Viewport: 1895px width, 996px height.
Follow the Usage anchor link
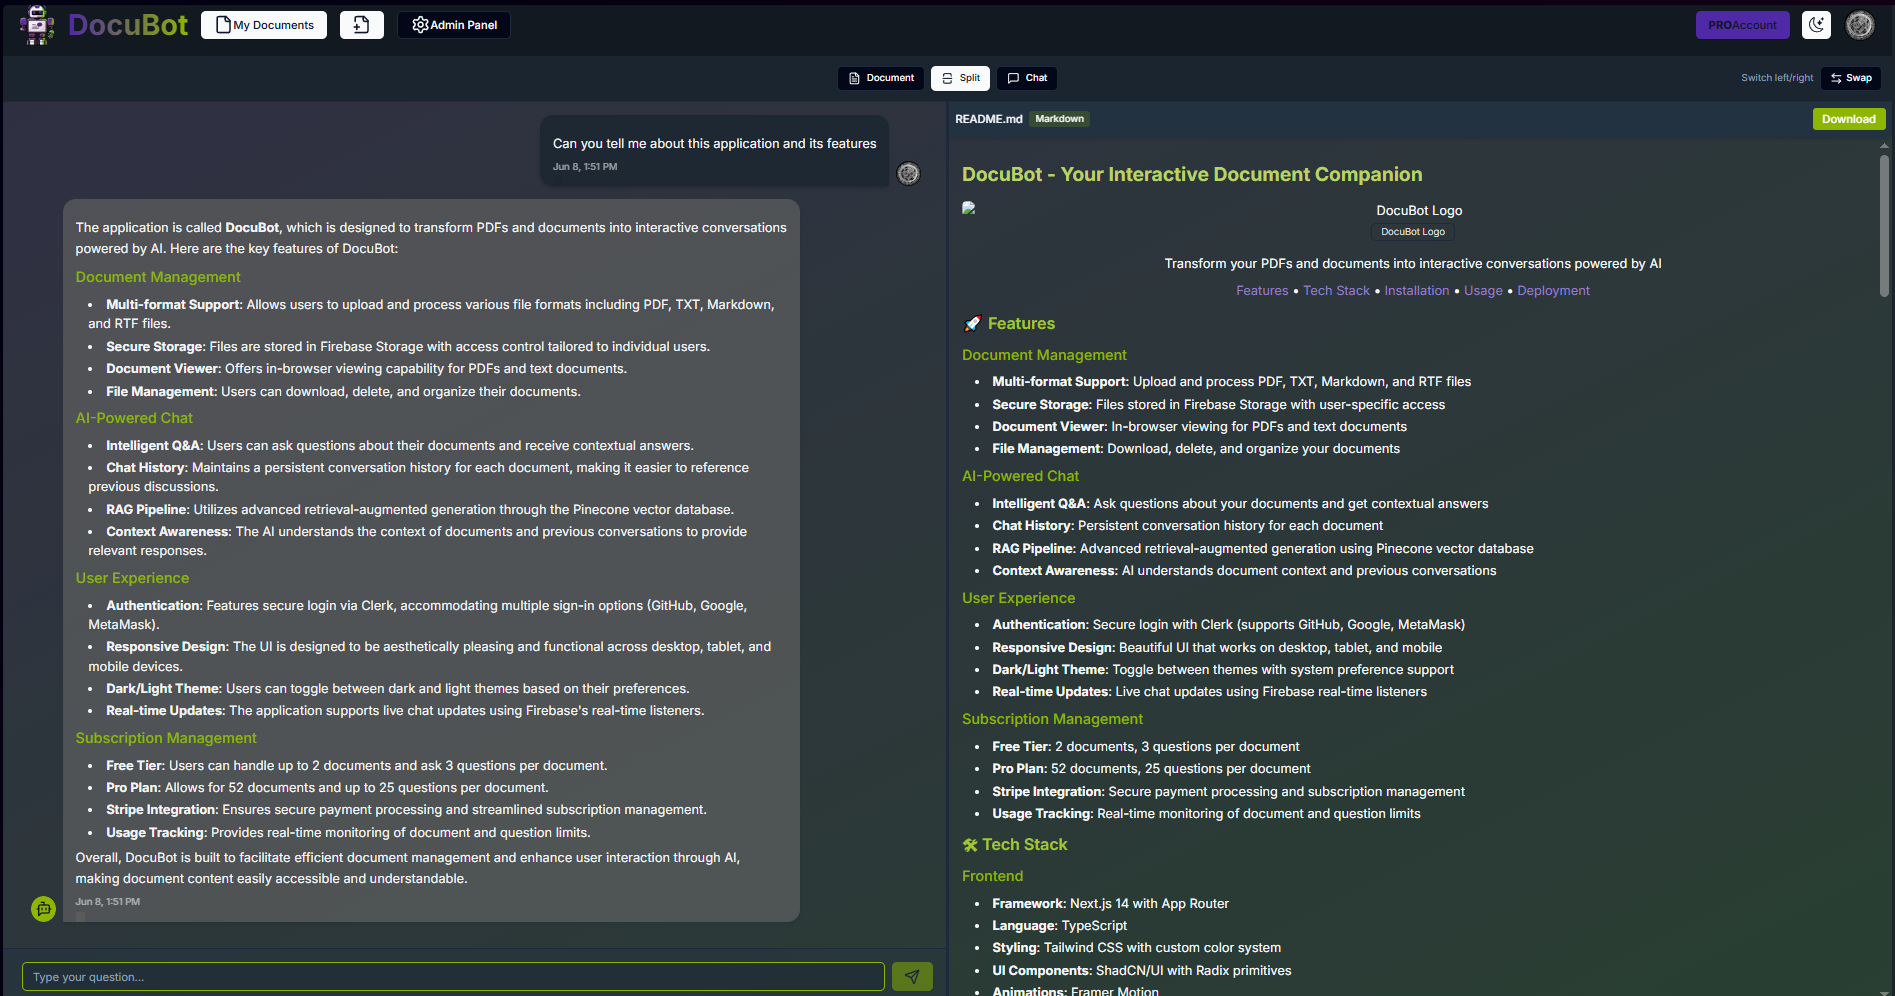(x=1483, y=291)
